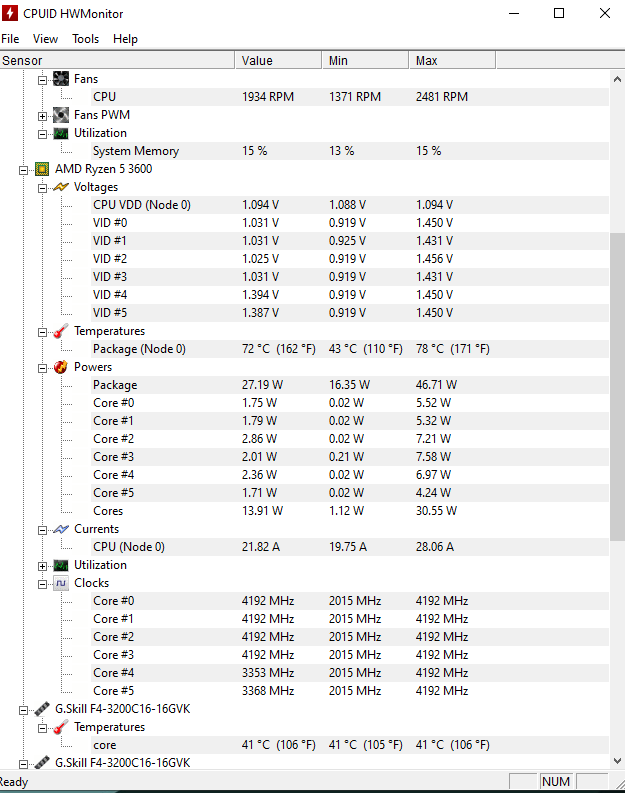Select the Fans PWM fan icon
This screenshot has width=625, height=793.
[61, 115]
